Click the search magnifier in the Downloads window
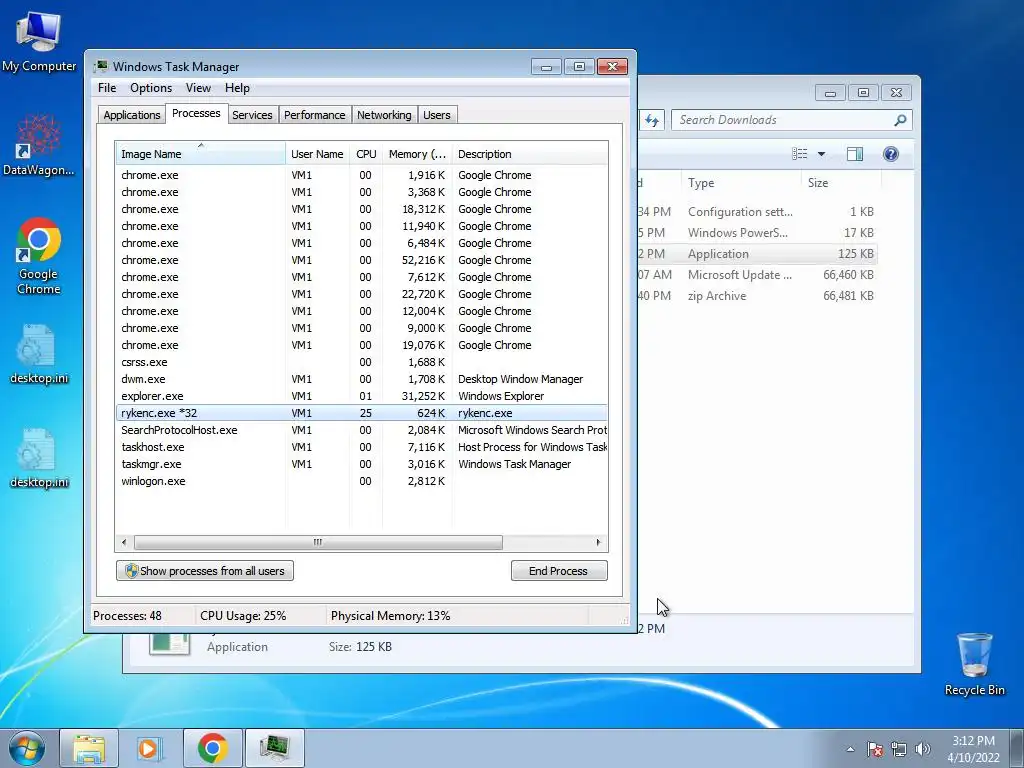Viewport: 1024px width, 768px height. point(900,120)
